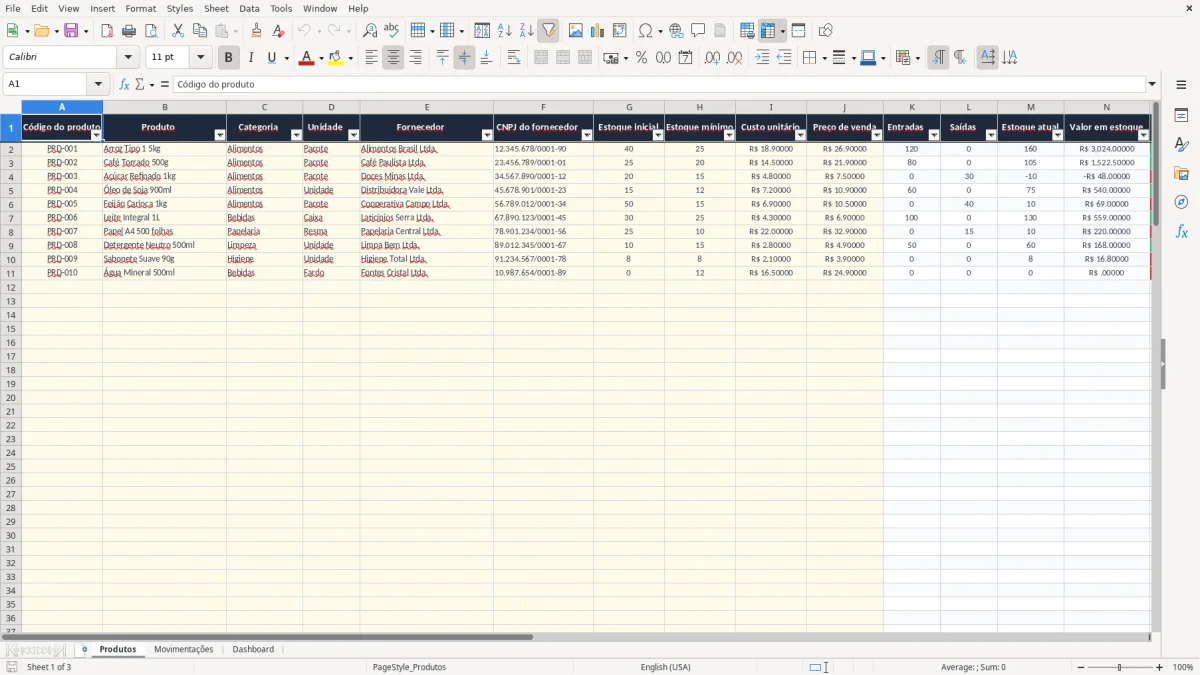Click the Function Wizard icon in the formula bar
This screenshot has height=675, width=1200.
[124, 84]
